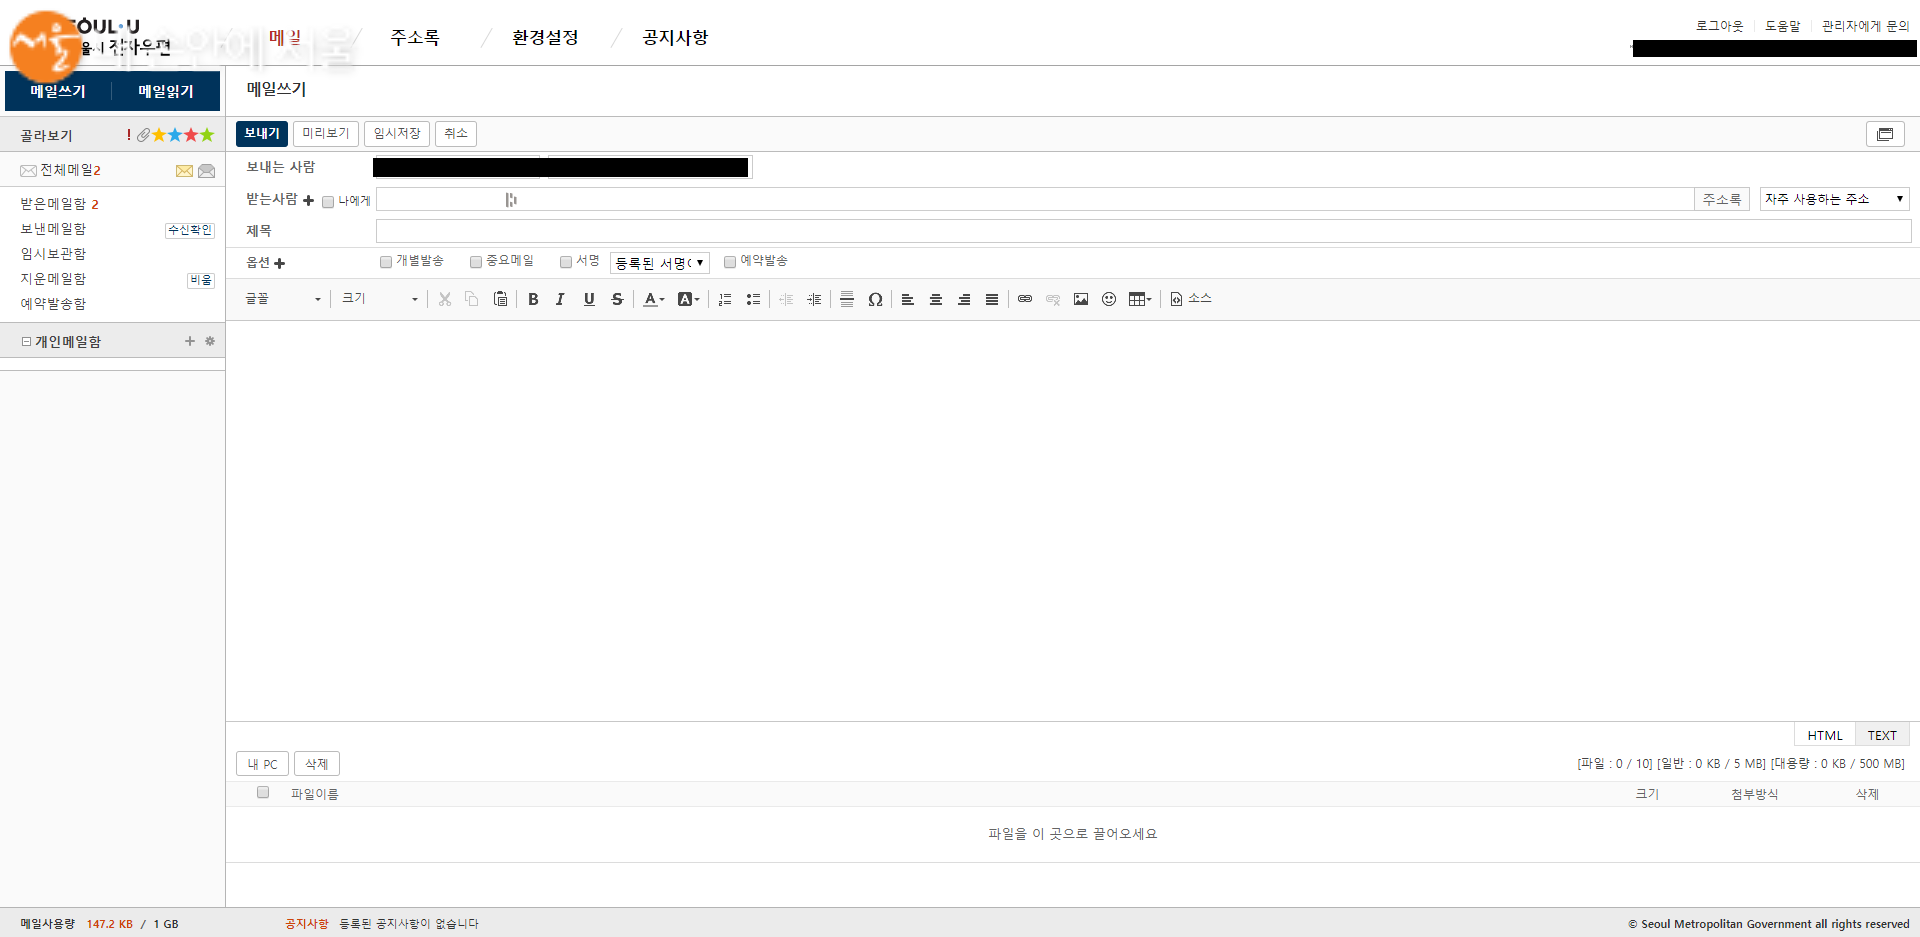Image resolution: width=1920 pixels, height=937 pixels.
Task: Center-align the text
Action: pyautogui.click(x=936, y=299)
